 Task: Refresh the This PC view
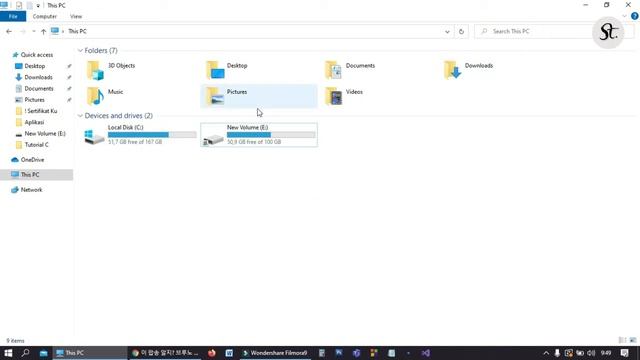tap(461, 31)
